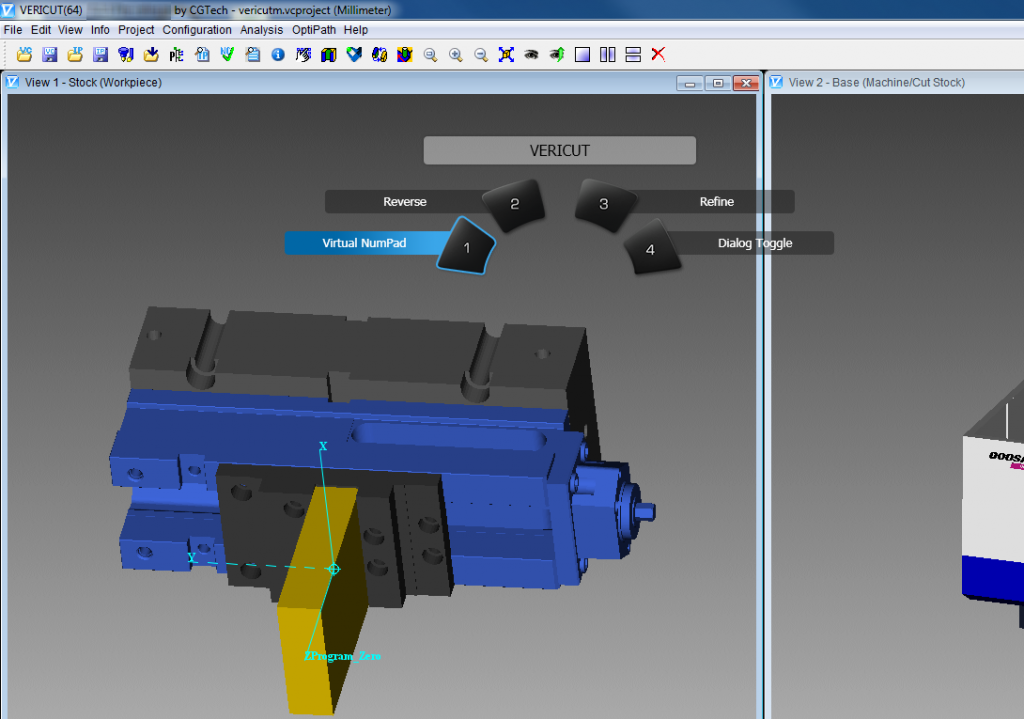Select the zoom-to-box magnifier icon

430,55
